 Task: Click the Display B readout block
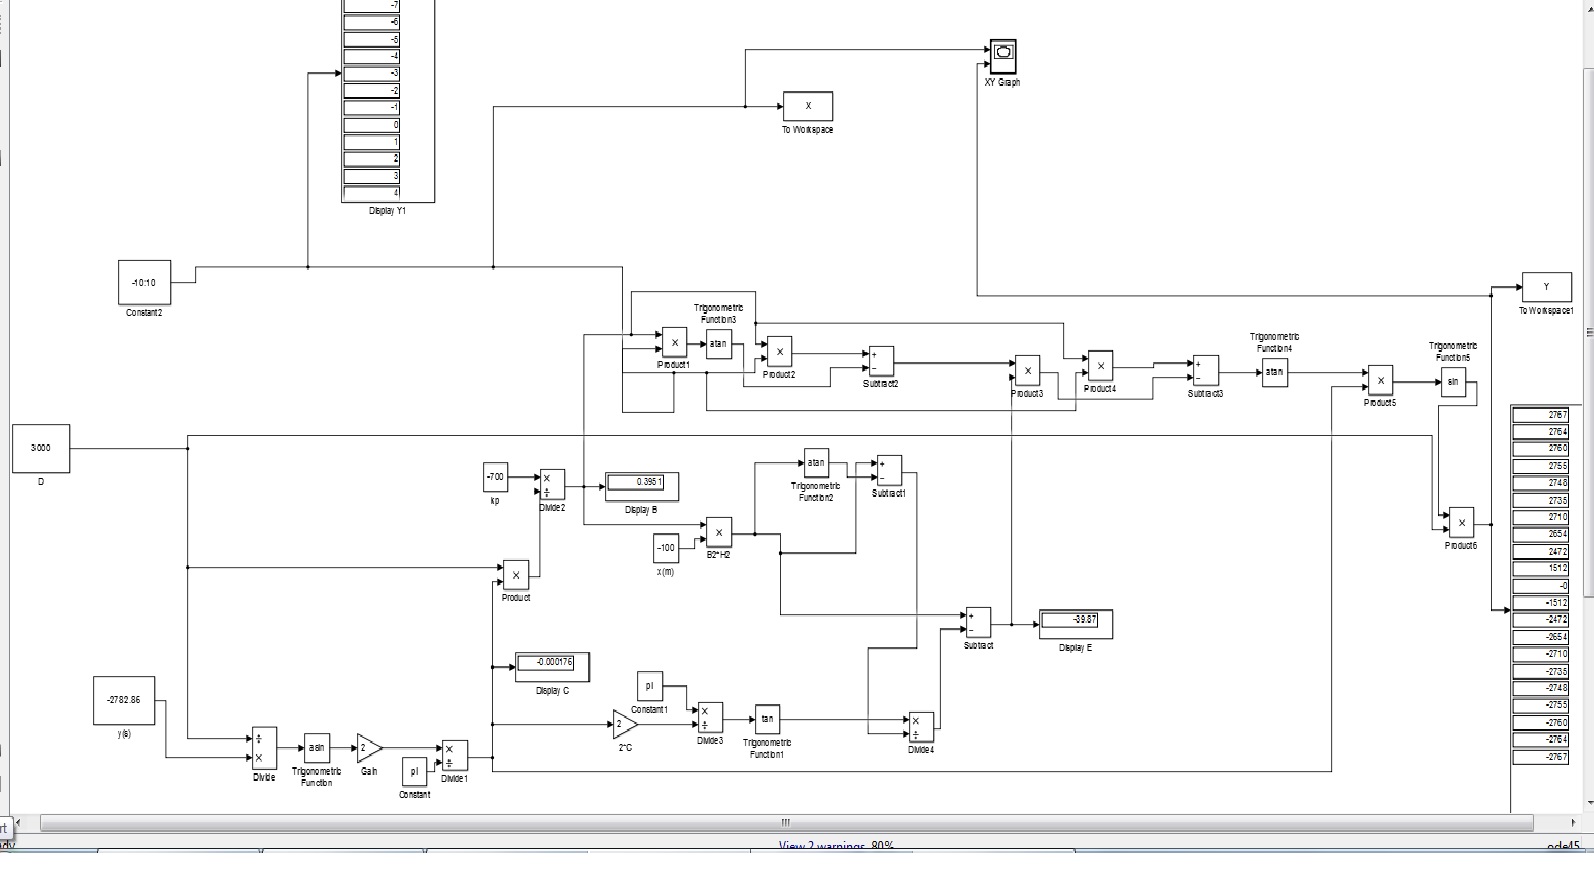641,486
